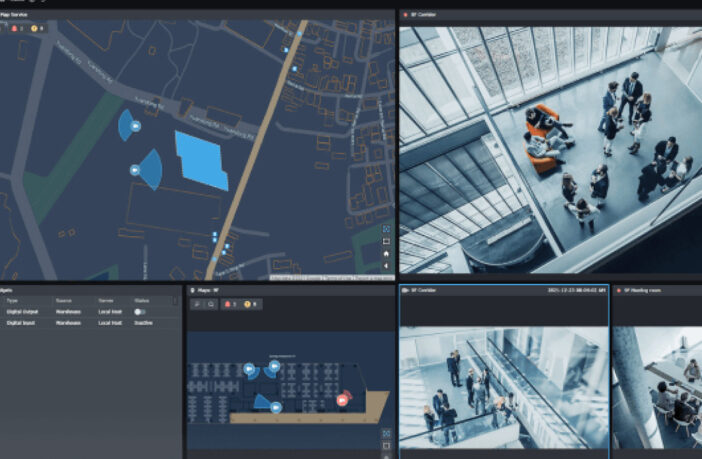The width and height of the screenshot is (702, 459).
Task: Click the rectangle select icon on the floor map
Action: pyautogui.click(x=386, y=446)
